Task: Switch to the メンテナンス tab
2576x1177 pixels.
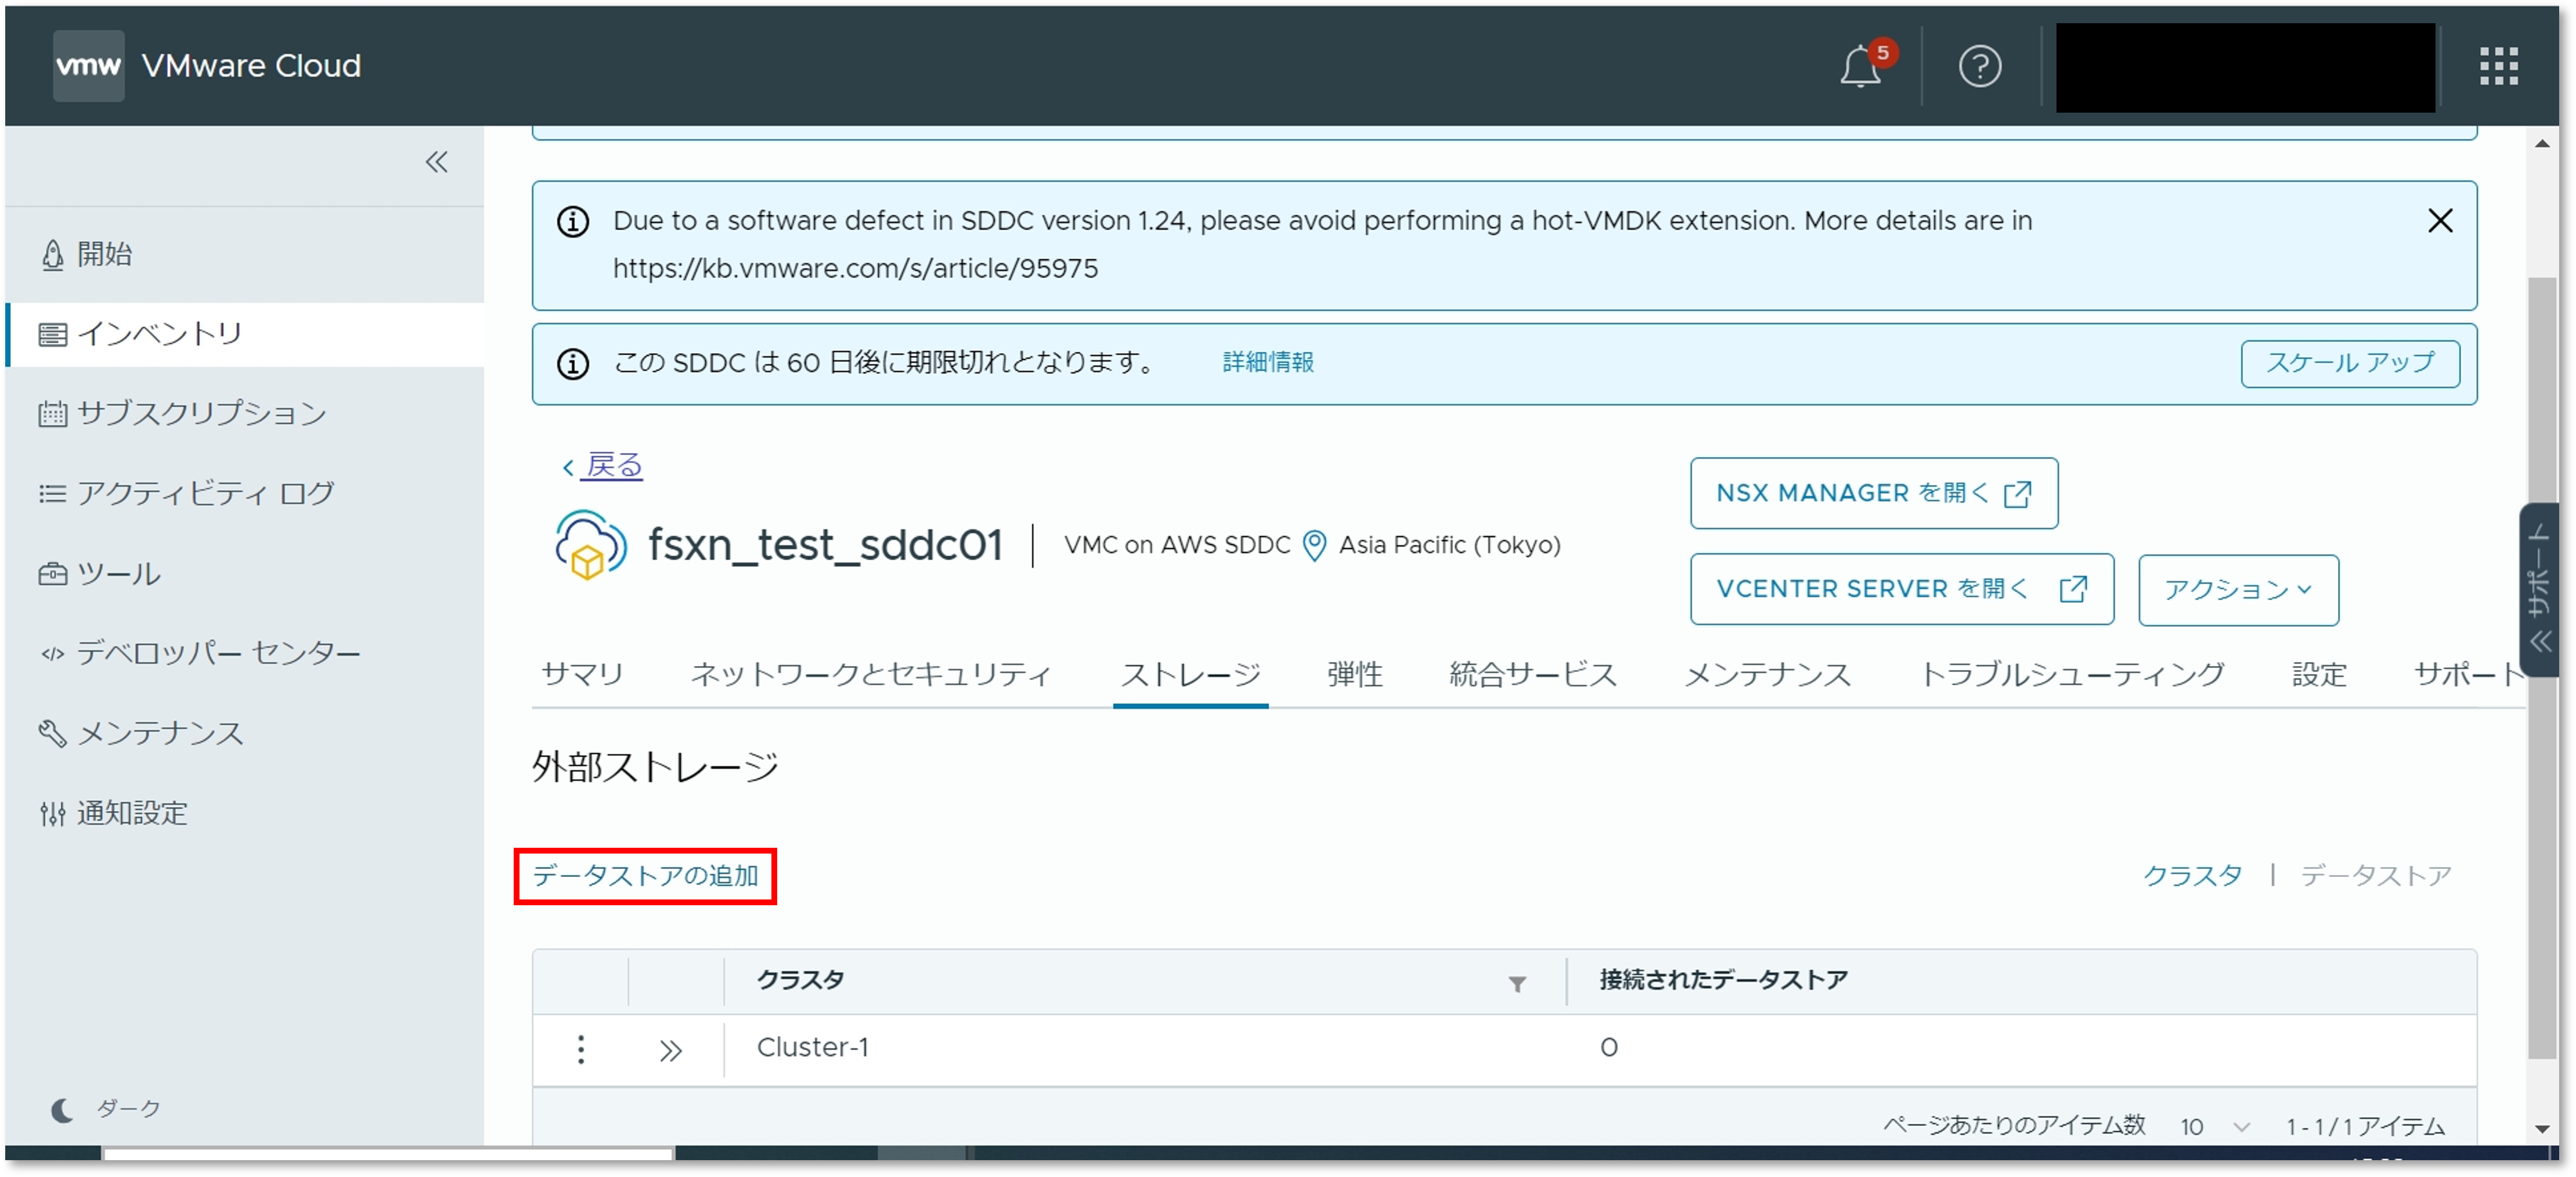Action: (x=1767, y=674)
